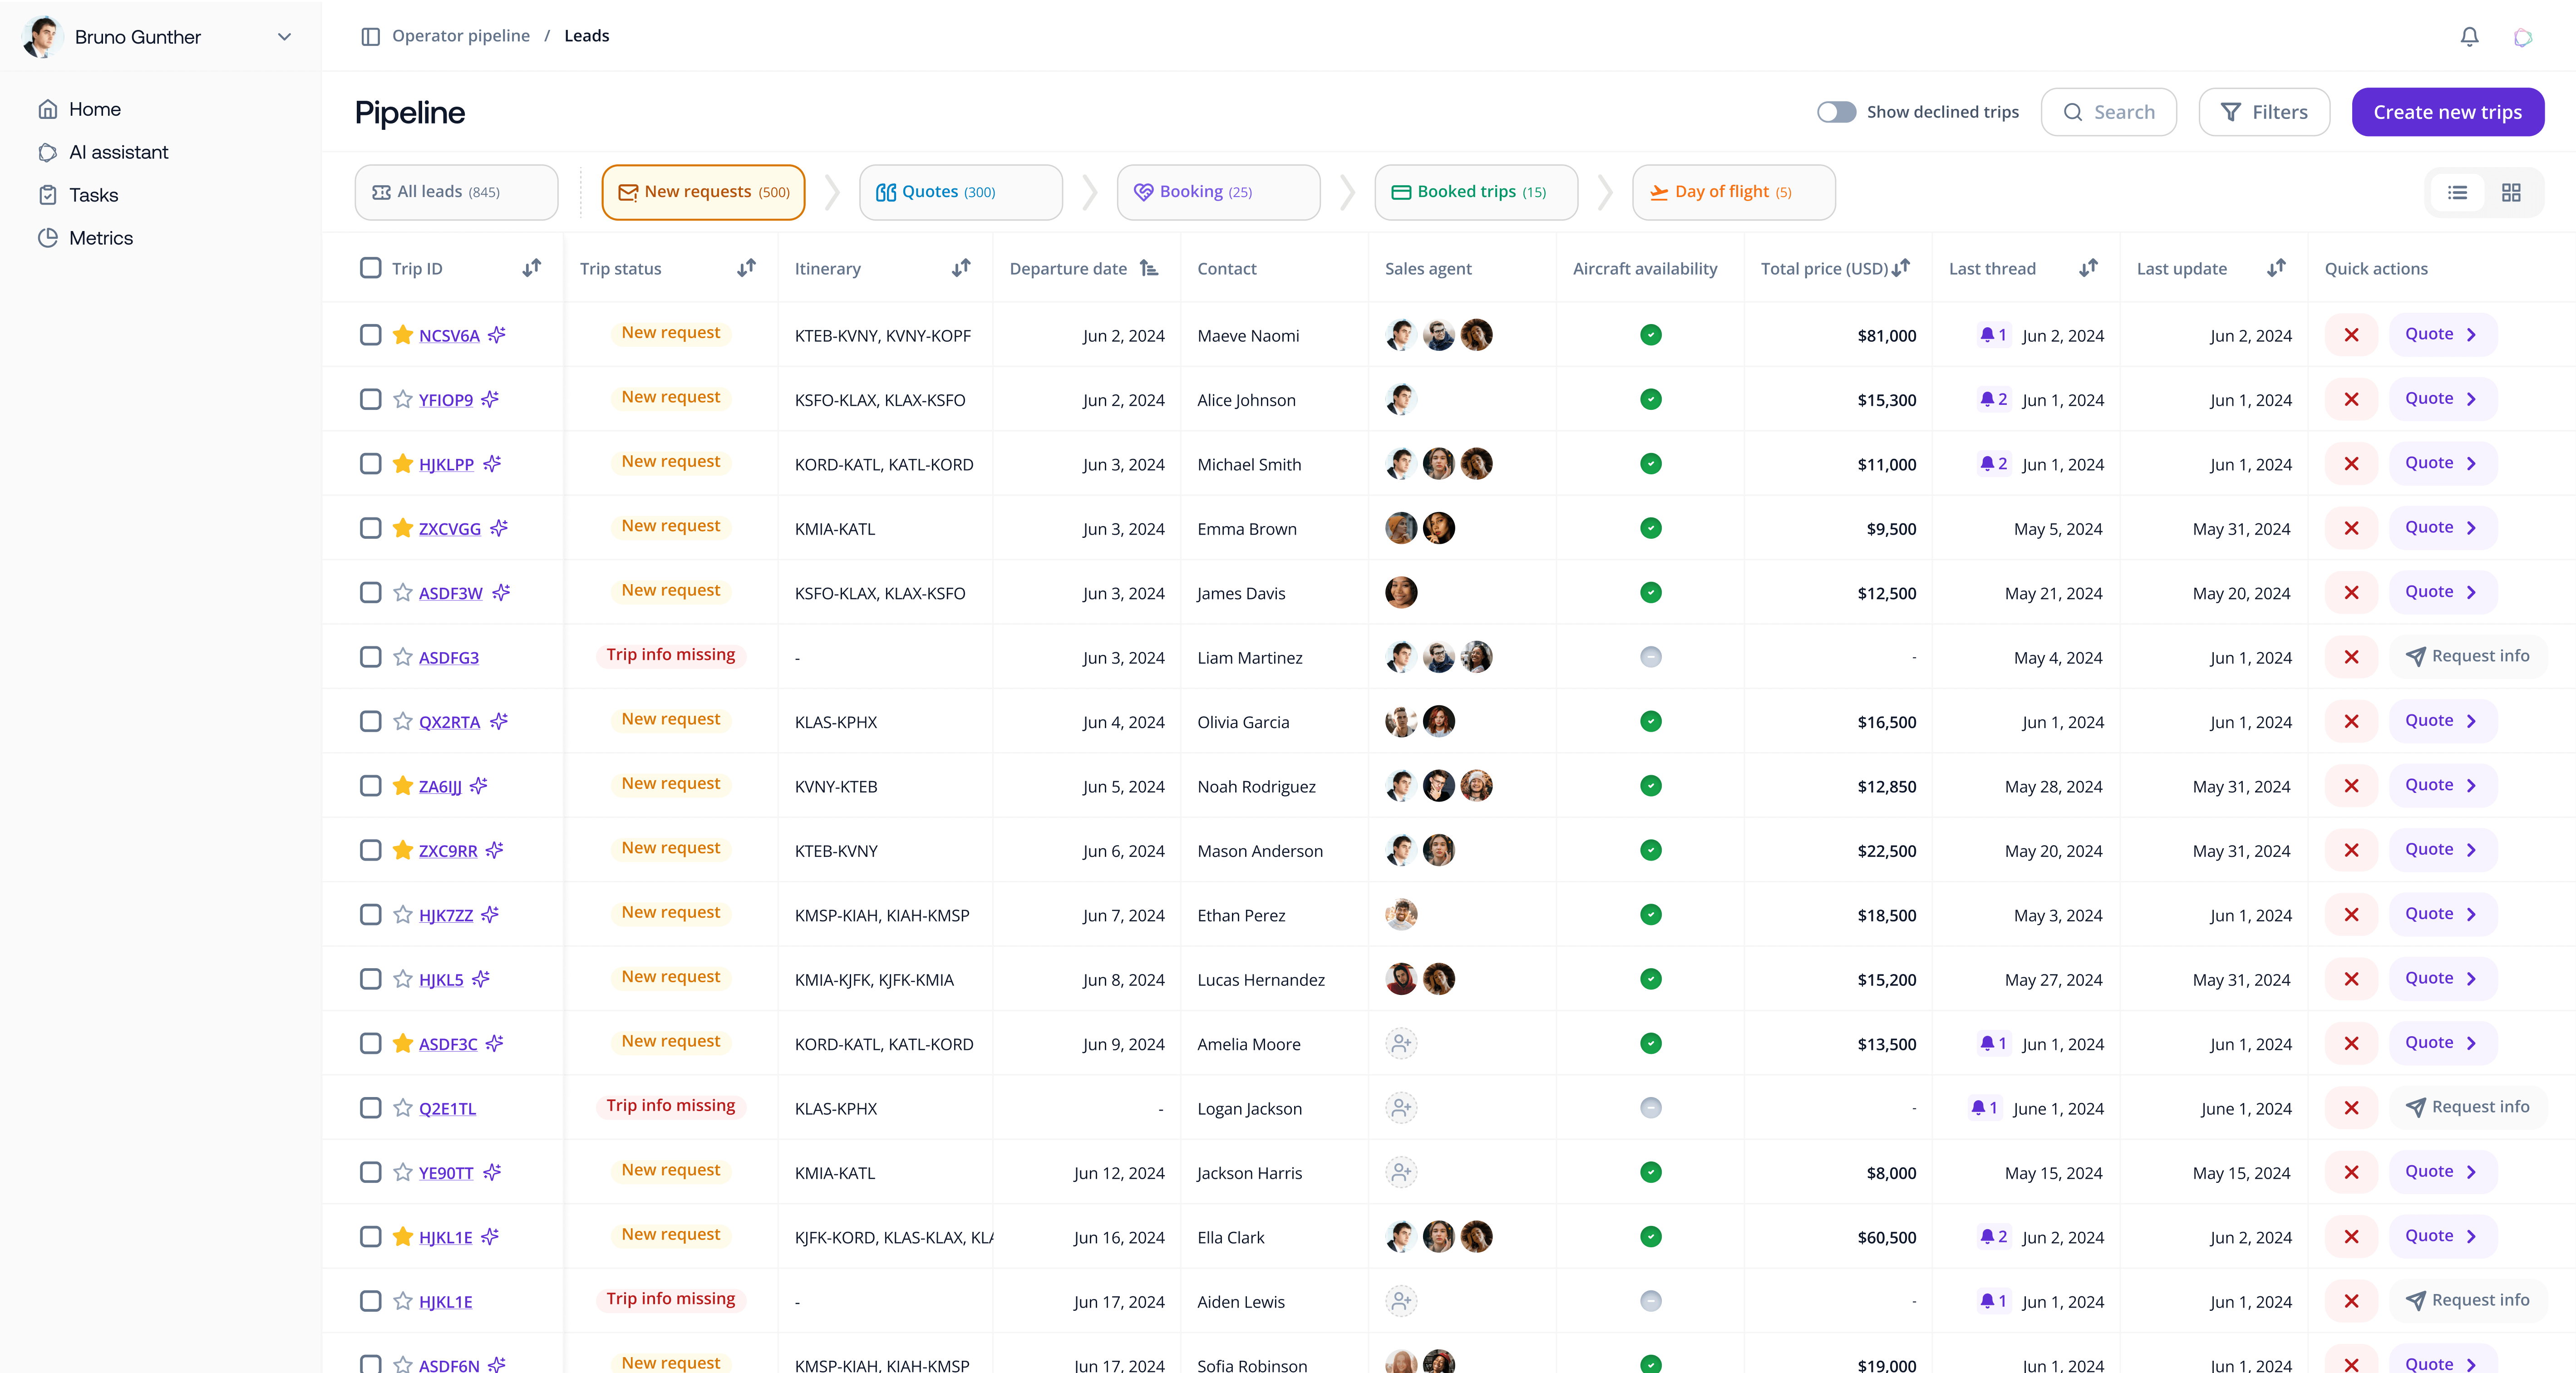2576x1373 pixels.
Task: Click the Search field
Action: [2108, 112]
